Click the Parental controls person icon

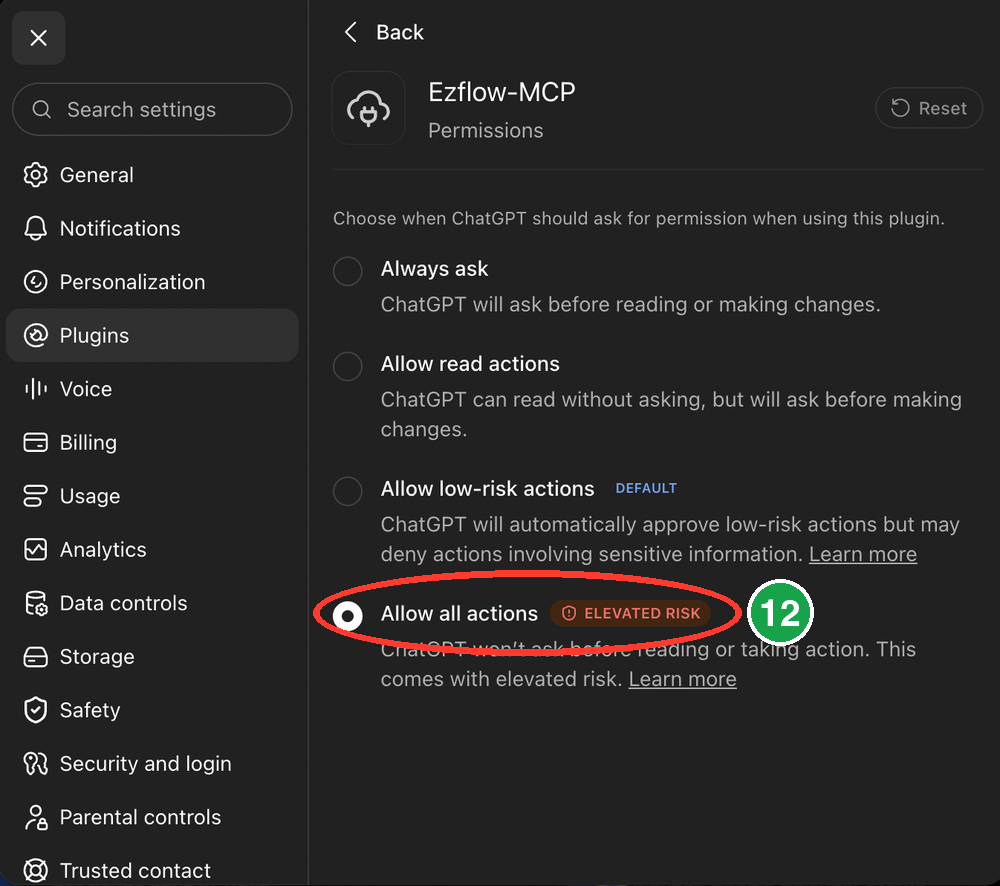[36, 817]
